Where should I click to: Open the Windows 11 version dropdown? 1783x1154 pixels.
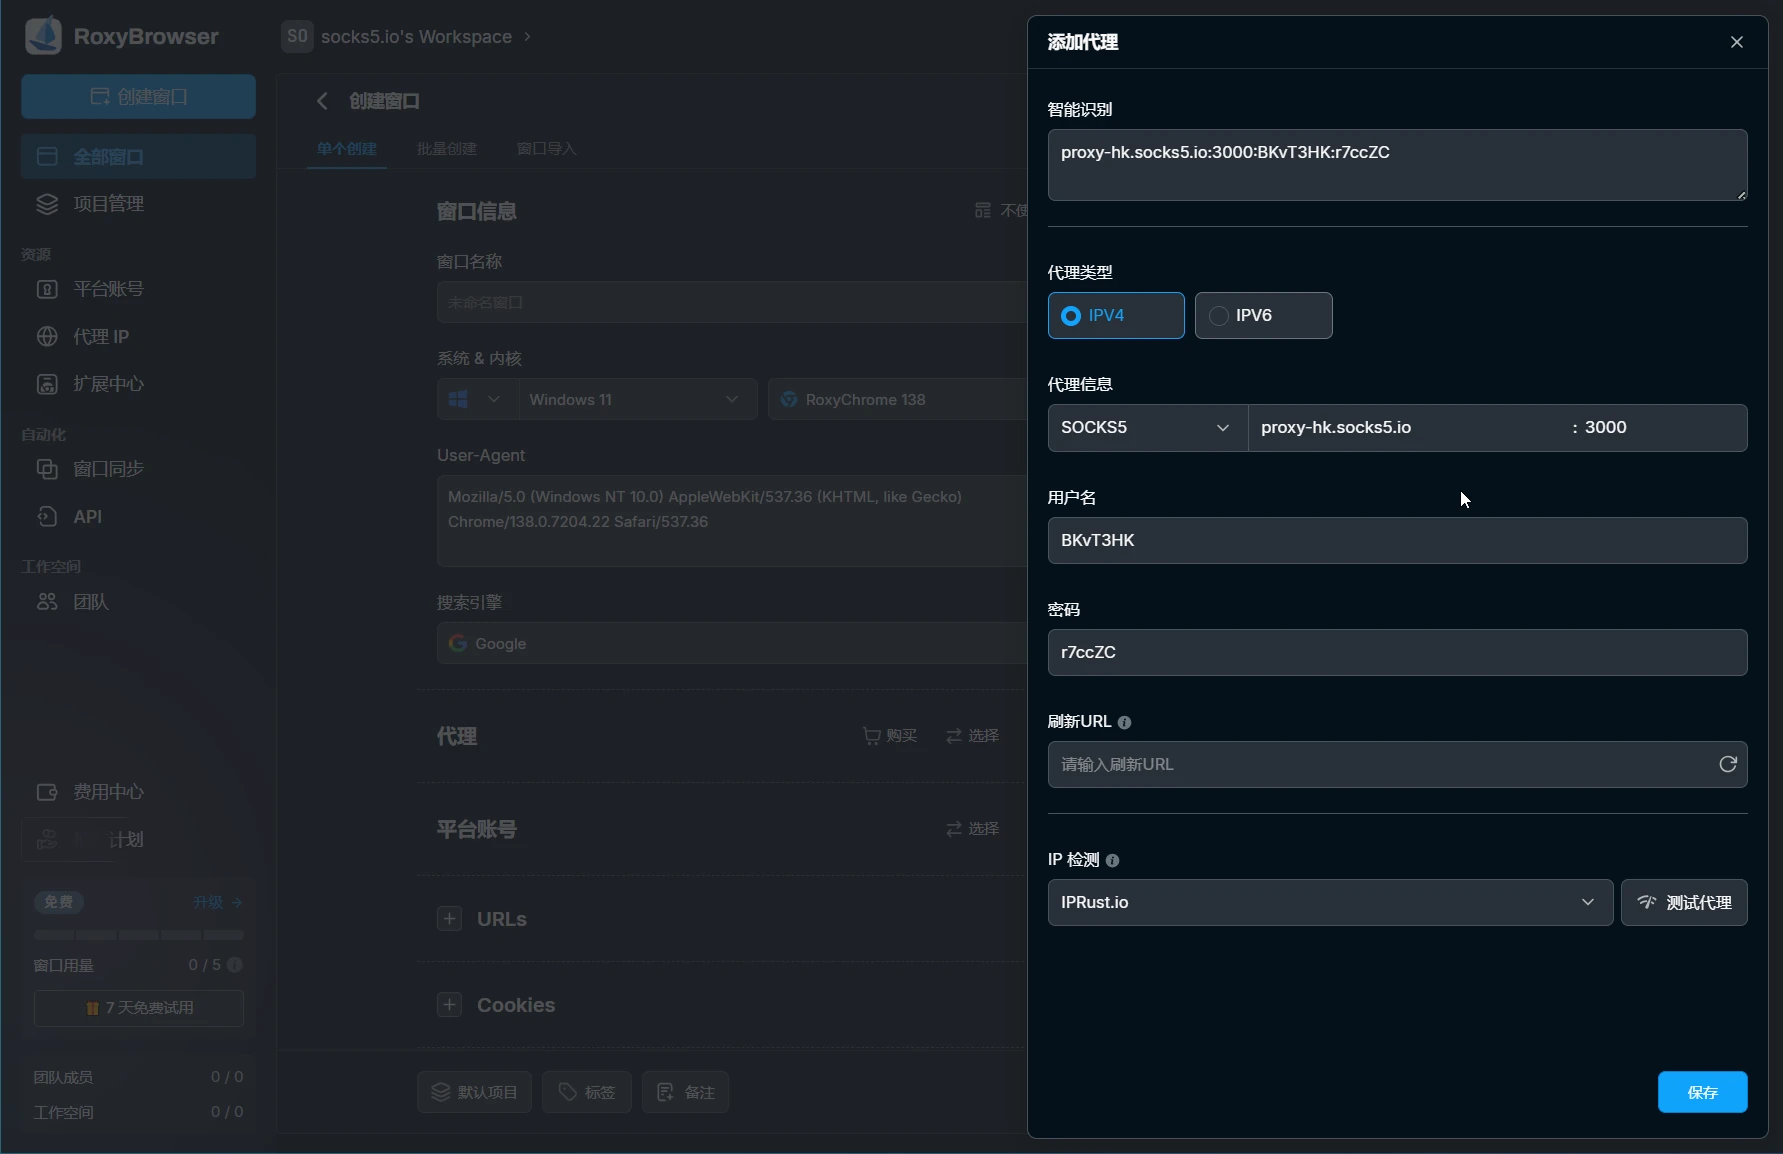(636, 399)
